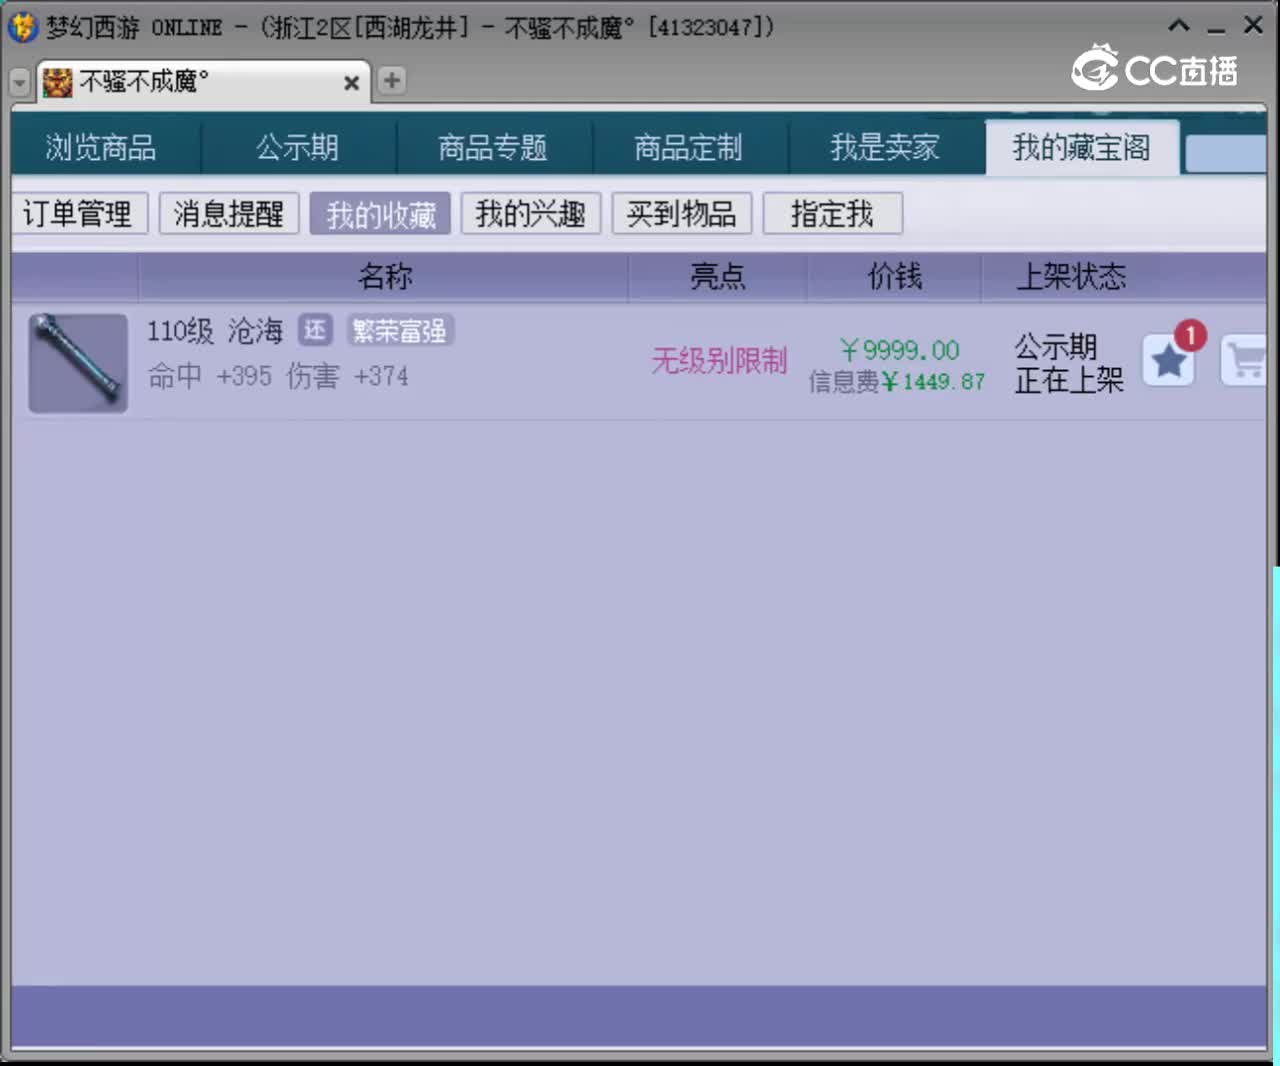The image size is (1280, 1066).
Task: Open 商品定制 tab
Action: [x=689, y=148]
